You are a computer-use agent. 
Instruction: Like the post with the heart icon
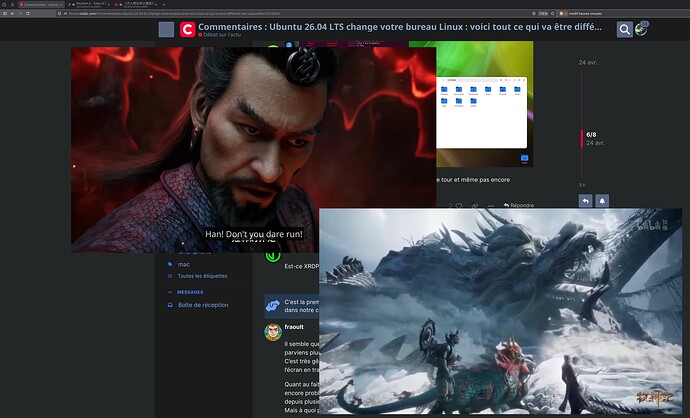pos(459,205)
